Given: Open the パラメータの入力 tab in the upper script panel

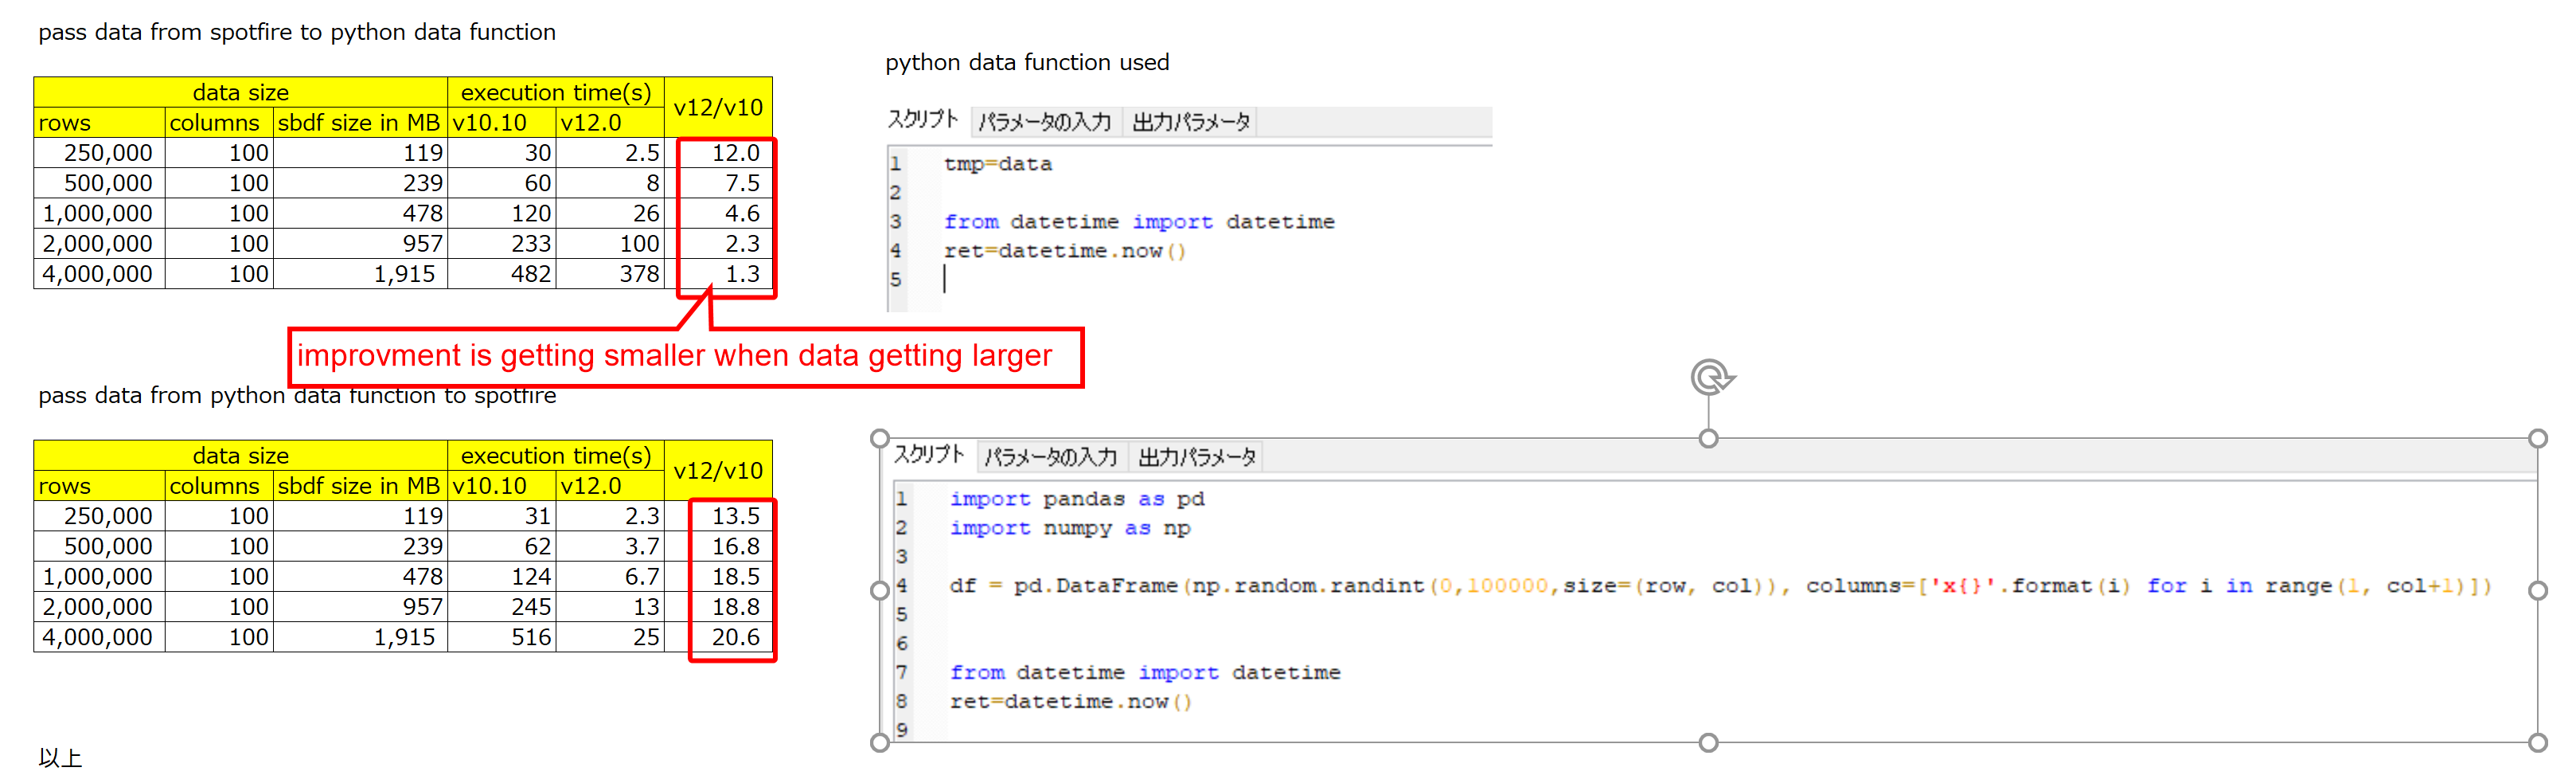Looking at the screenshot, I should [1044, 122].
